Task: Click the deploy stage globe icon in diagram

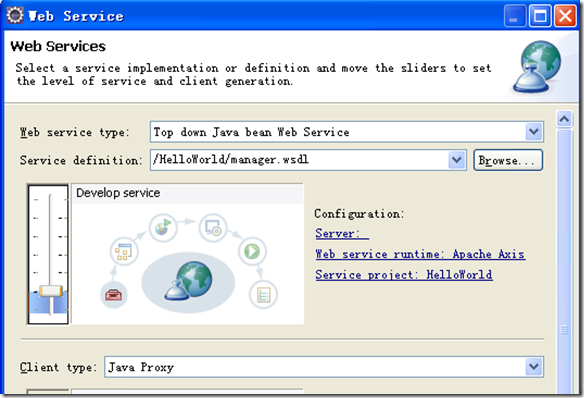Action: coord(163,227)
